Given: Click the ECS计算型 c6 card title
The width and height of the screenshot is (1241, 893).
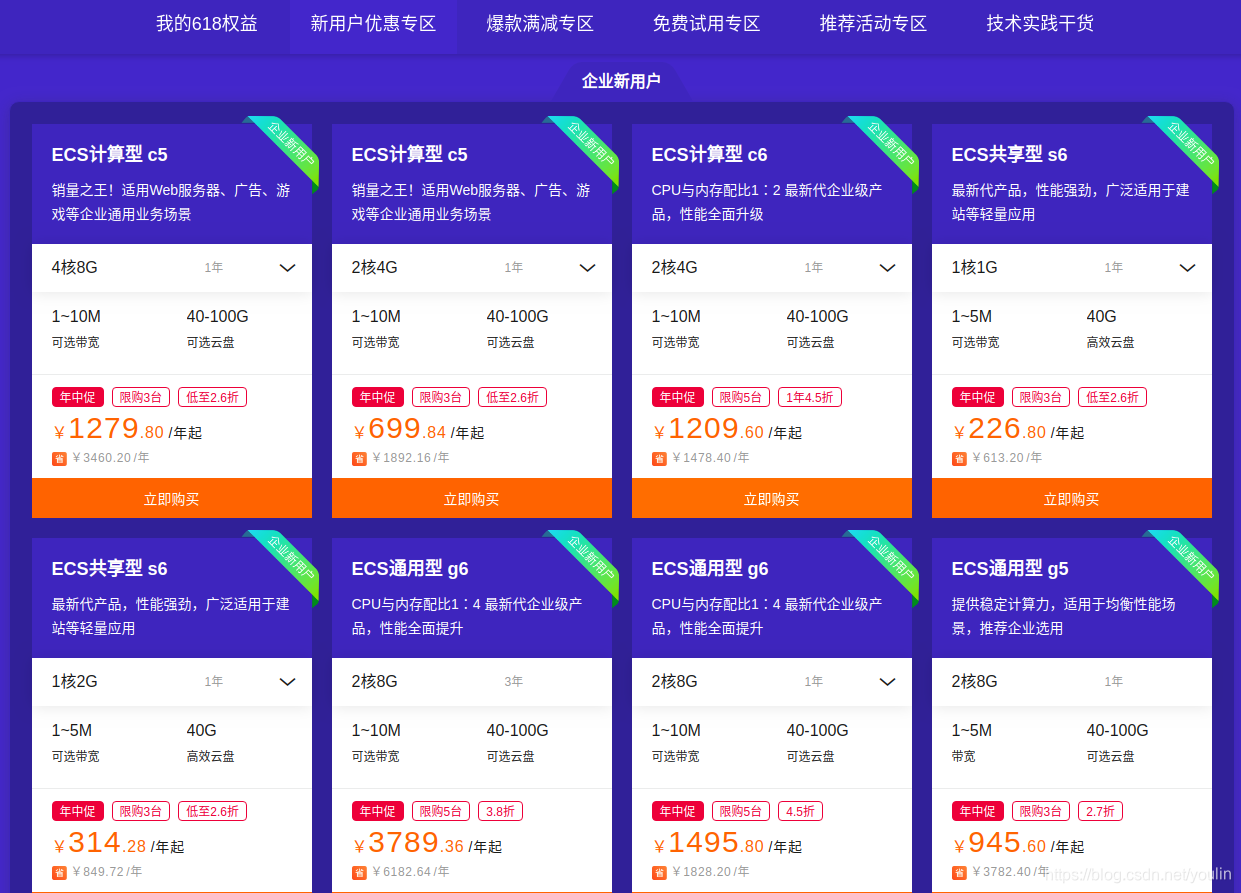Looking at the screenshot, I should click(x=710, y=155).
